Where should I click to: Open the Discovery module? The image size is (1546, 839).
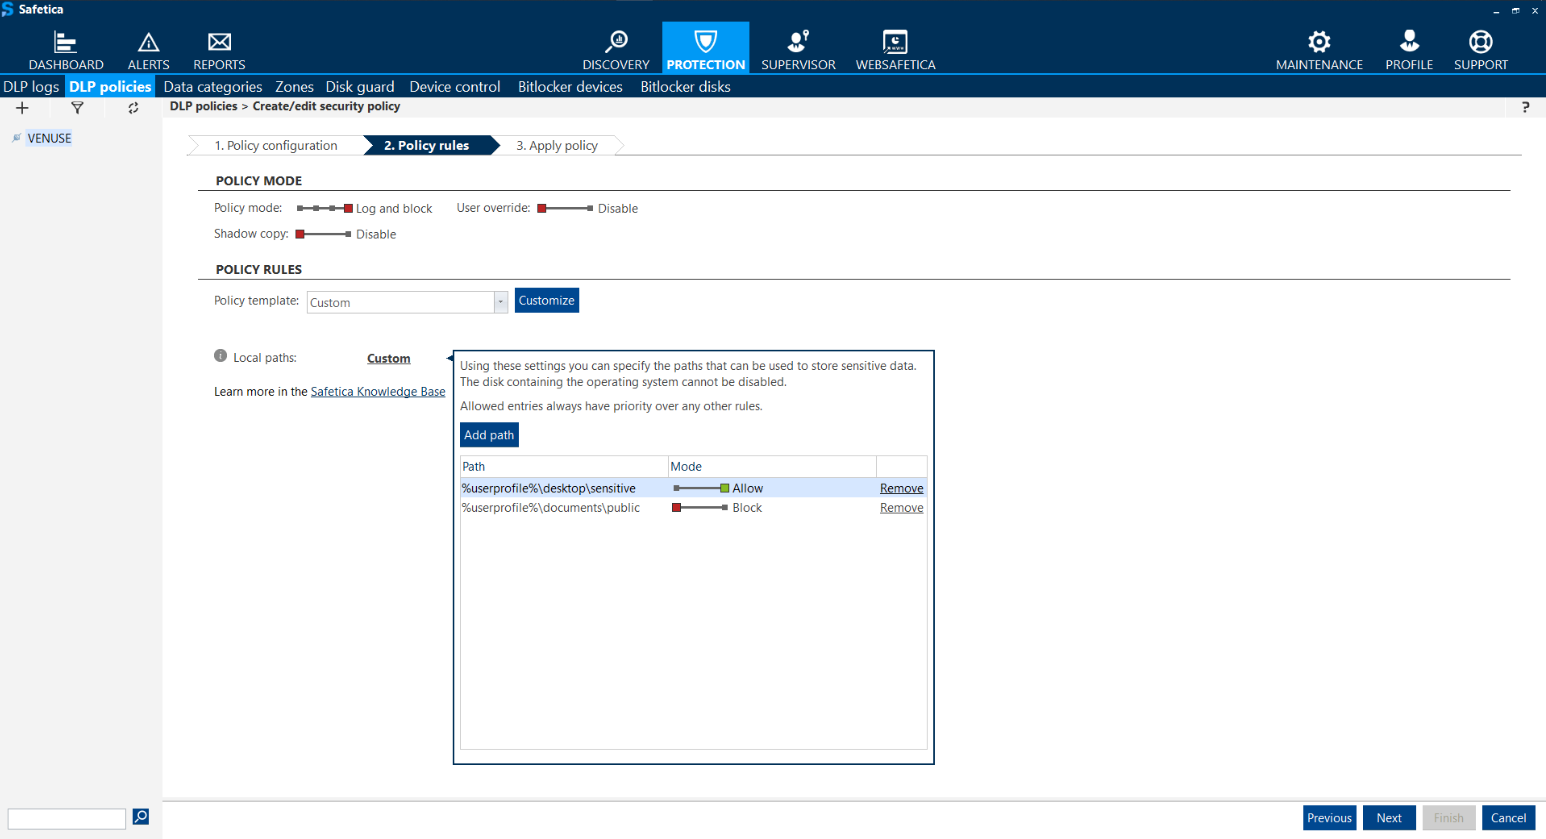[x=616, y=50]
